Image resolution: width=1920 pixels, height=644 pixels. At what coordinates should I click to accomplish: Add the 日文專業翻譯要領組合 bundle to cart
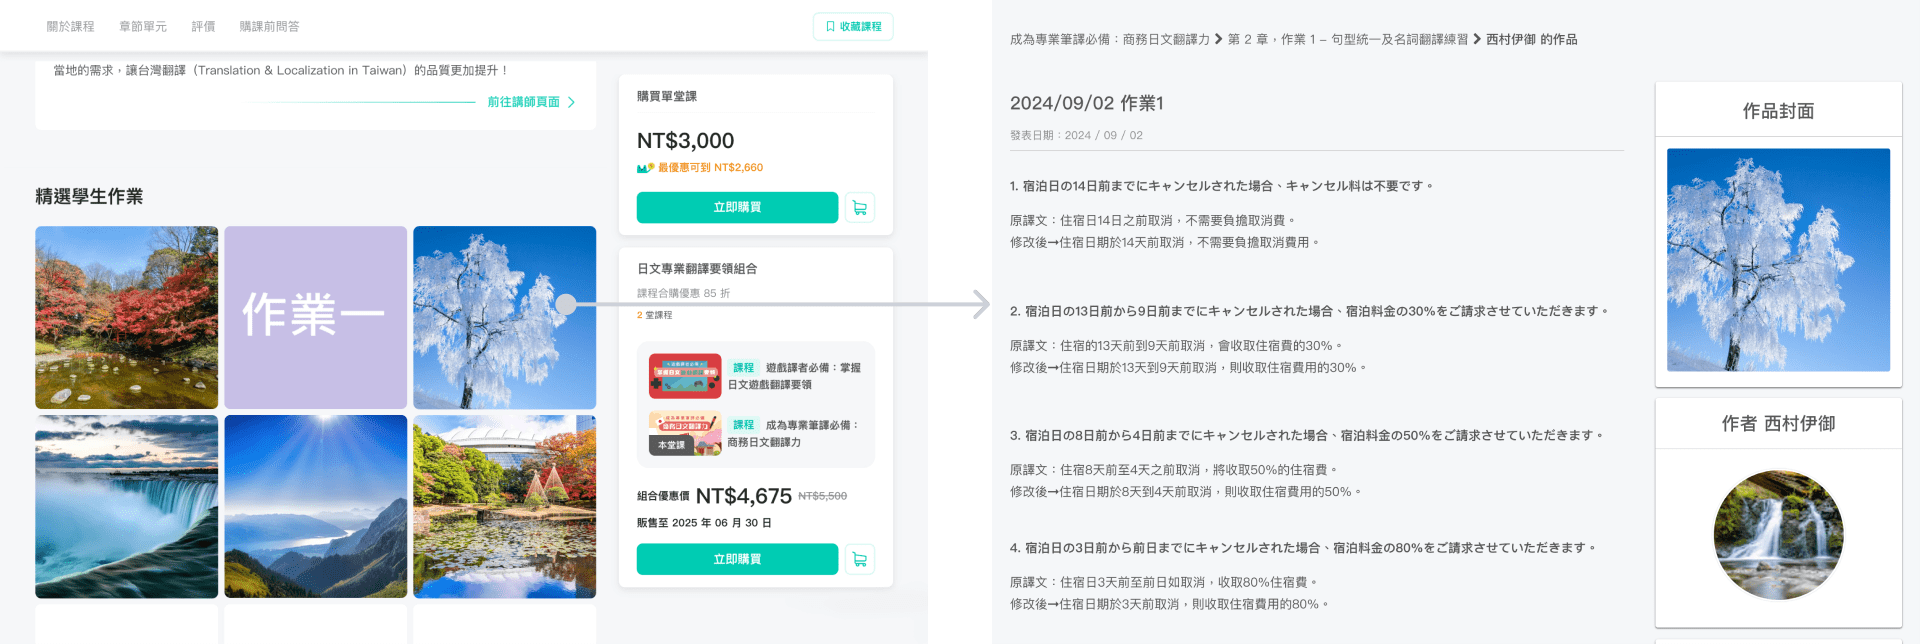(860, 559)
